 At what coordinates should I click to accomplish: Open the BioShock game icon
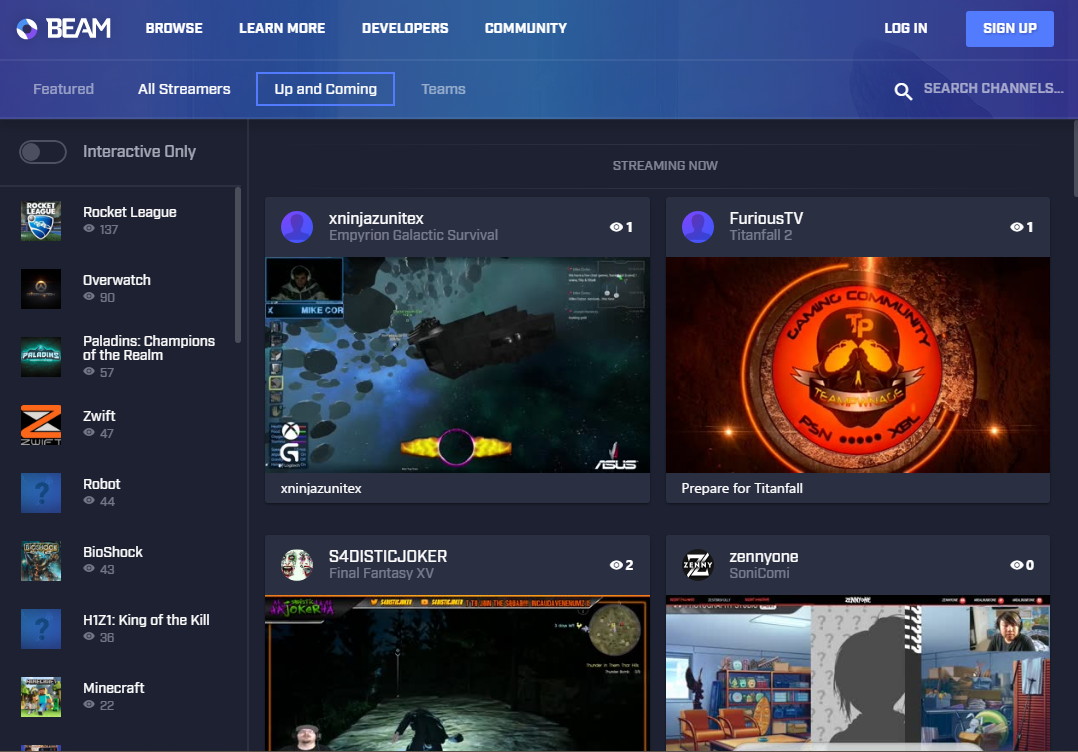41,561
